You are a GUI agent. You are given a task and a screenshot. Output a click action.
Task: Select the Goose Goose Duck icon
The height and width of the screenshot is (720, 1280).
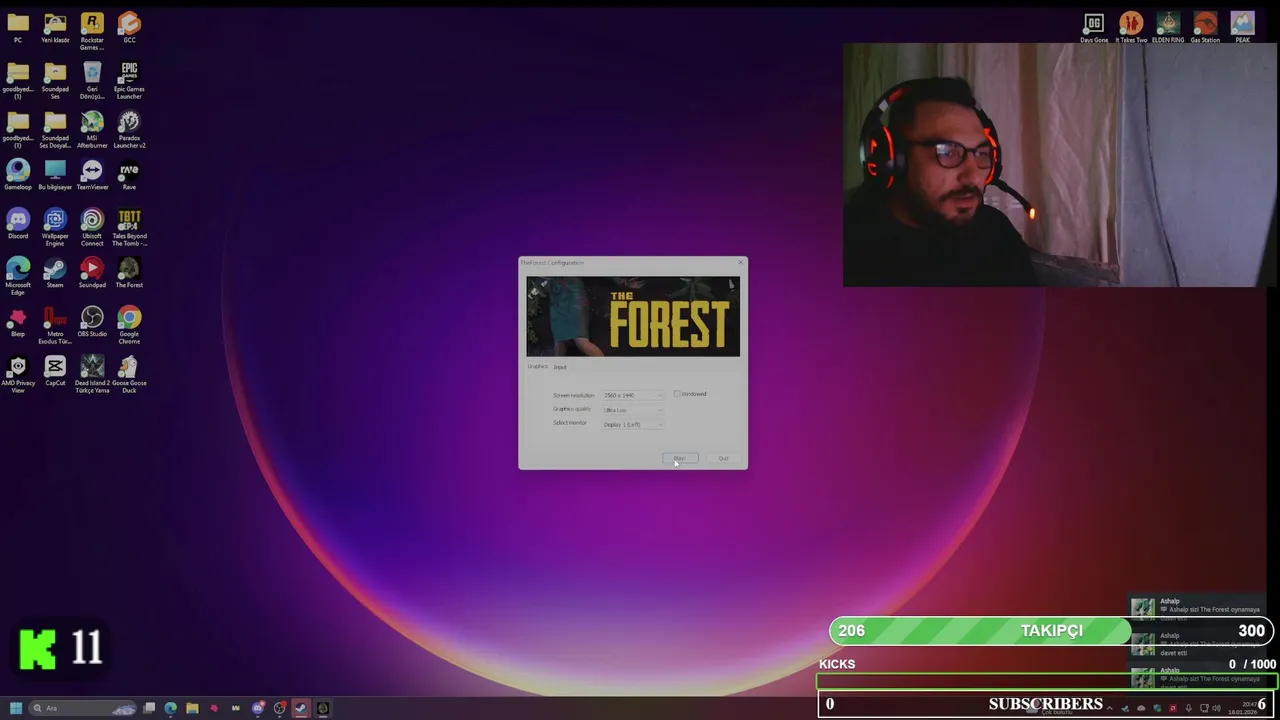click(x=129, y=374)
